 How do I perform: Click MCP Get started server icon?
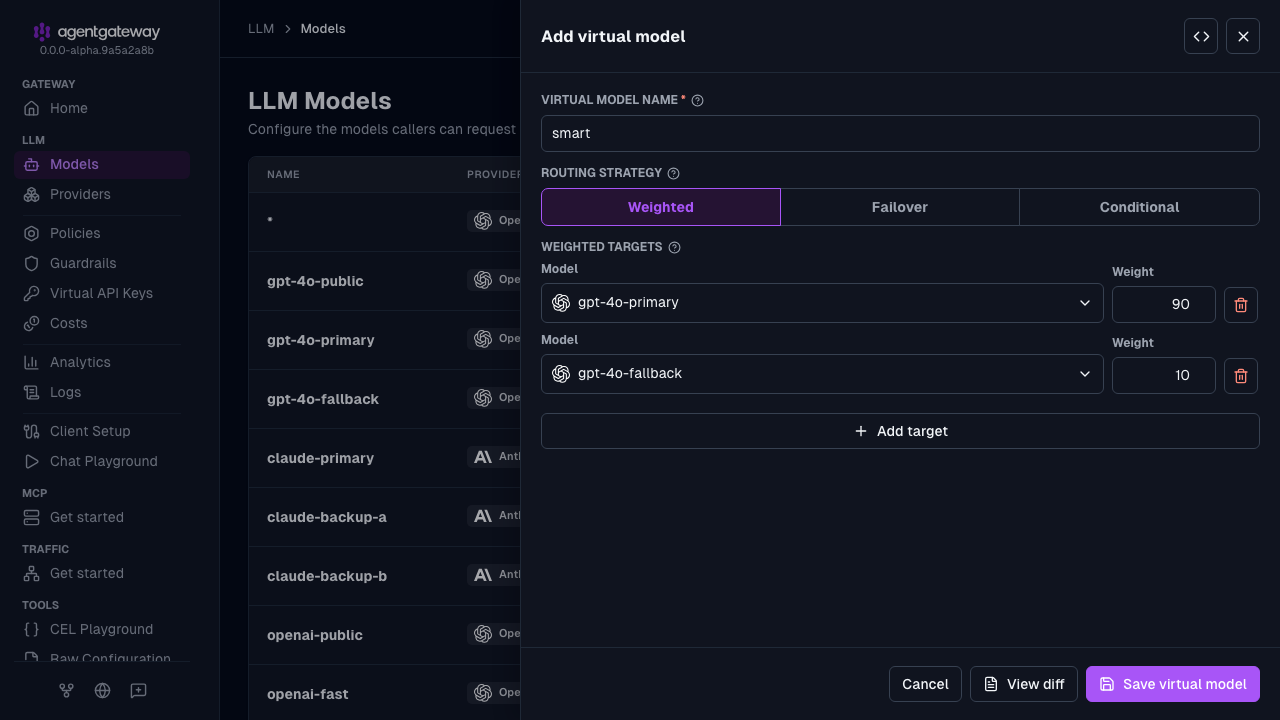[31, 517]
